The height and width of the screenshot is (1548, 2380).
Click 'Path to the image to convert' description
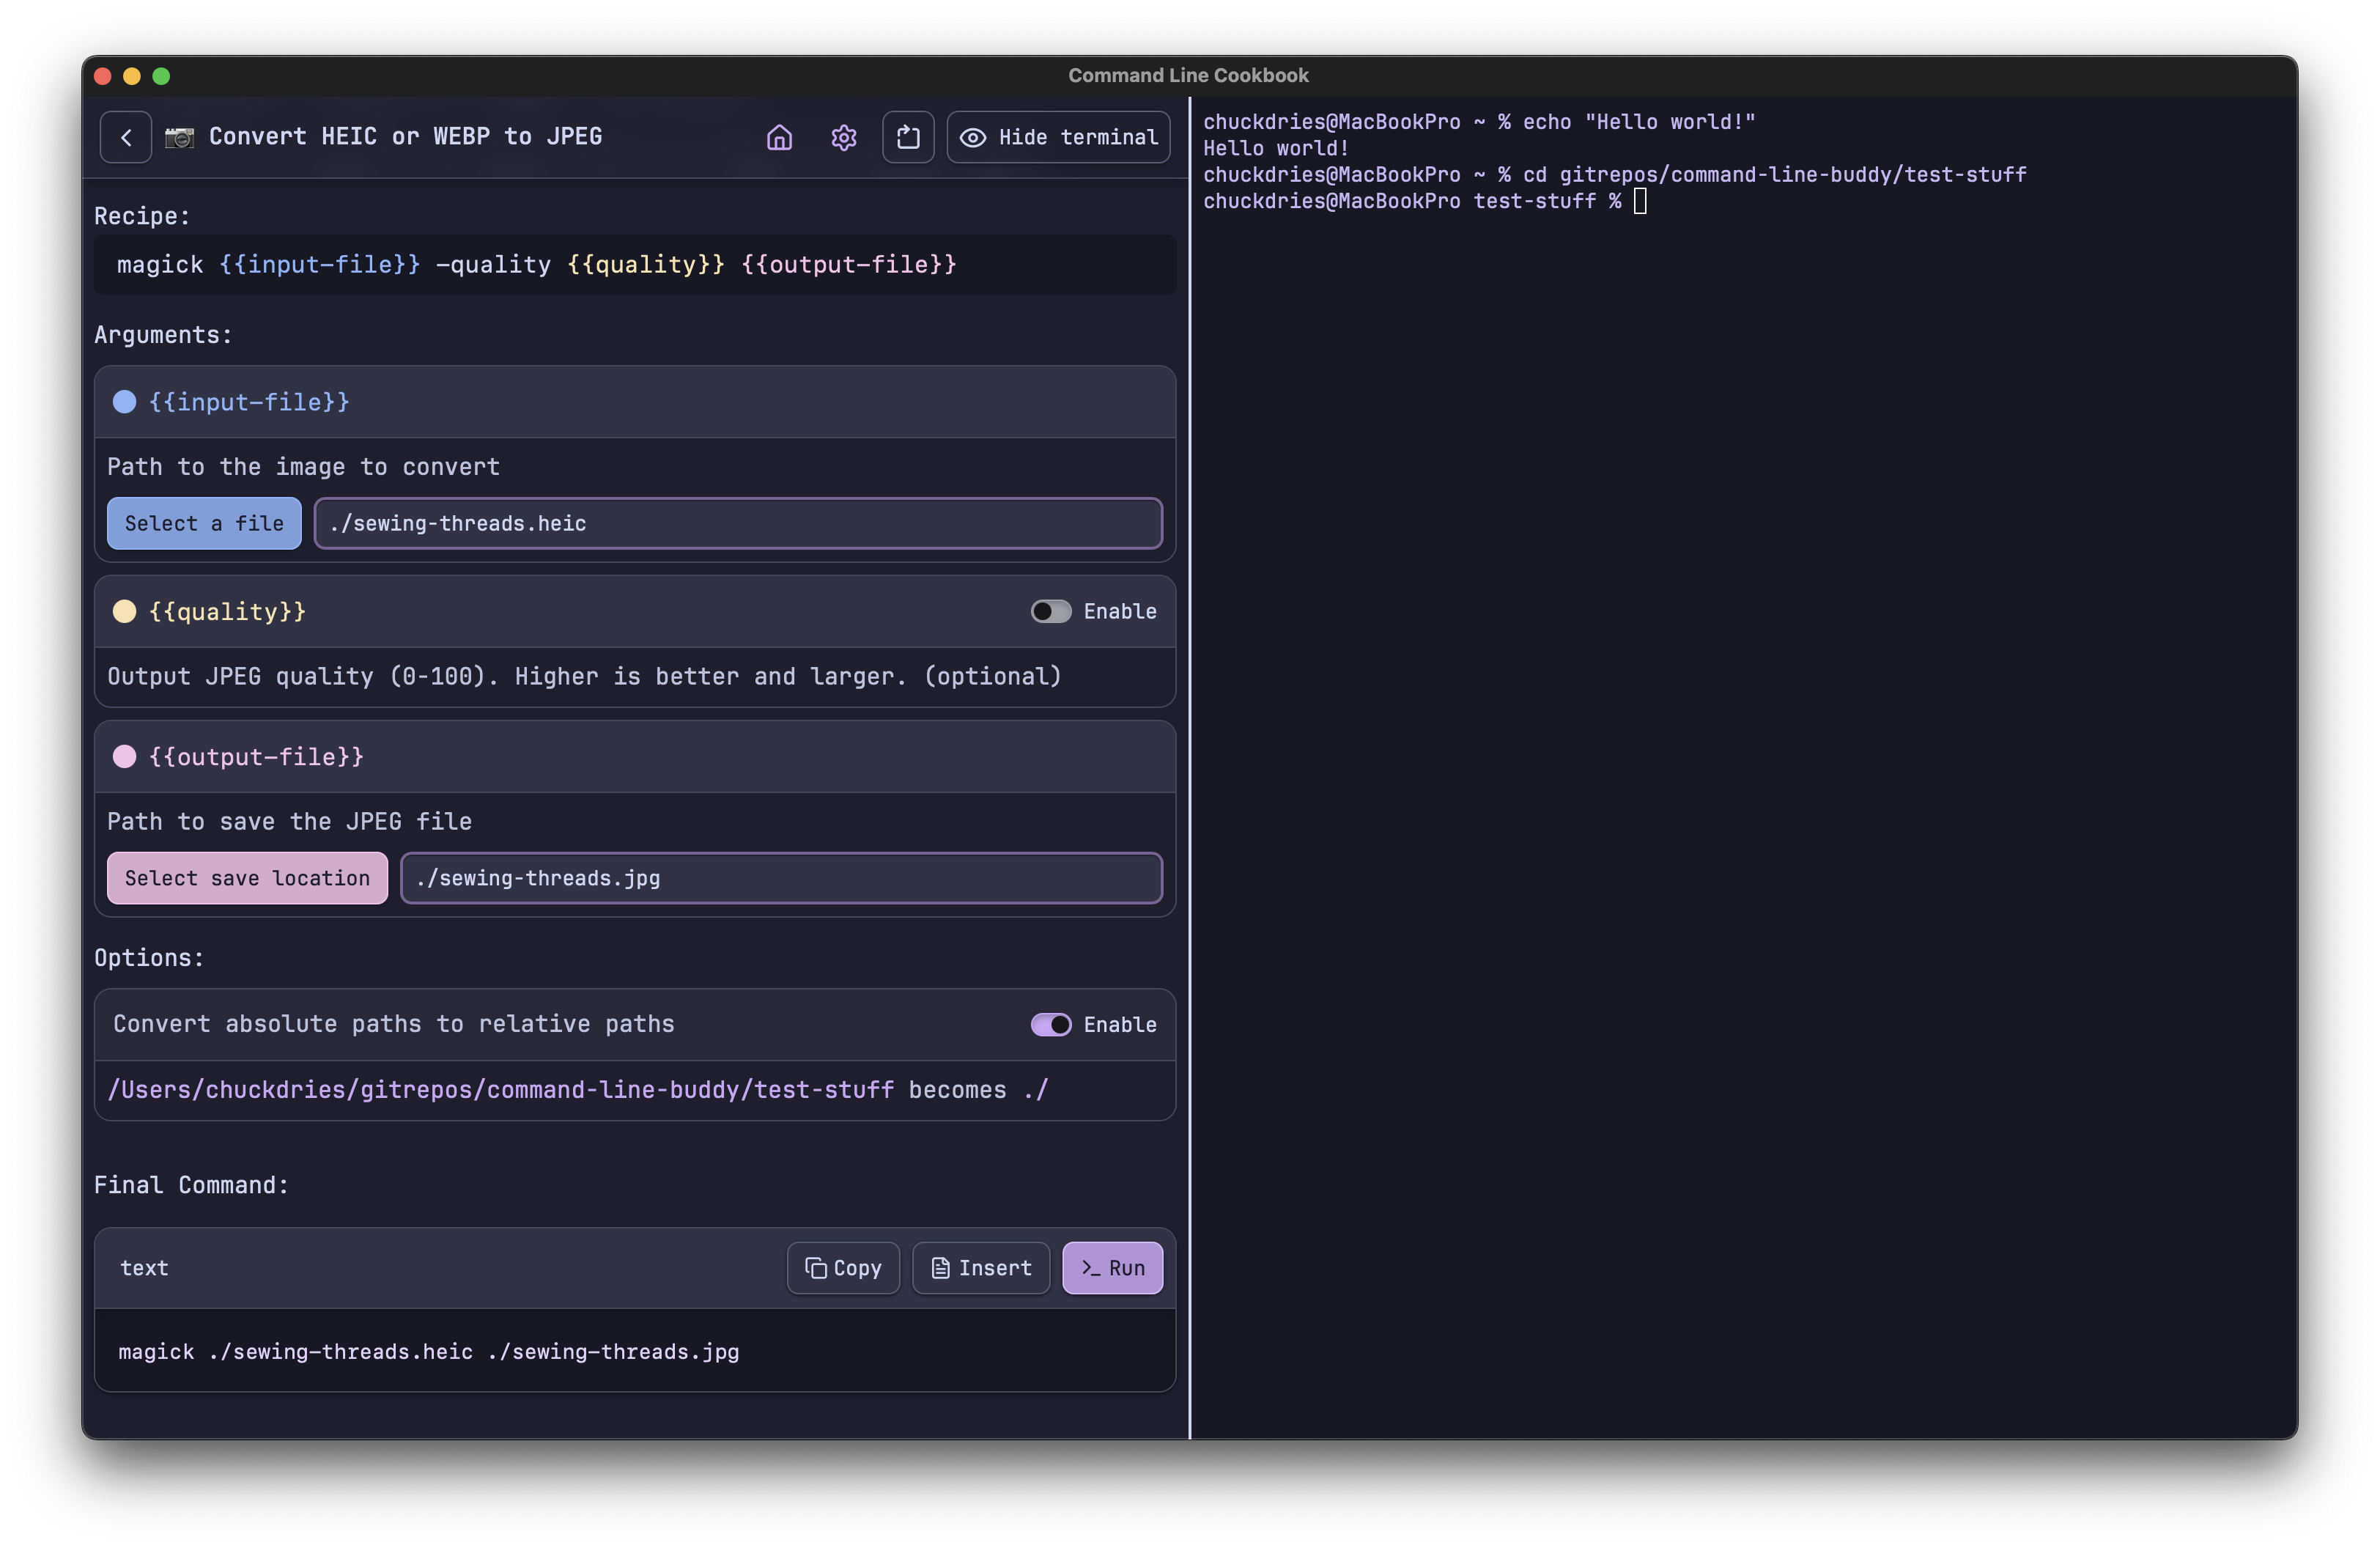coord(303,466)
